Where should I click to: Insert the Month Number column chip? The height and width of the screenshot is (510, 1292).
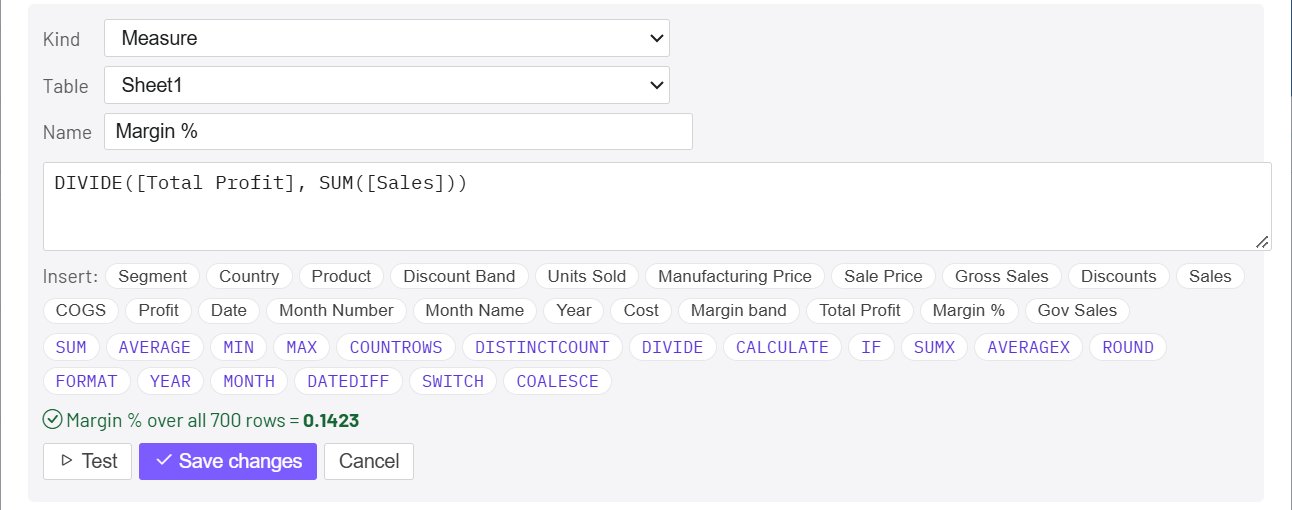pos(336,310)
